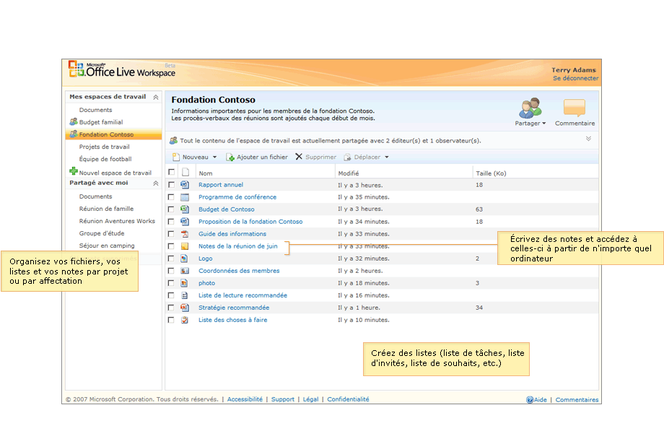
Task: Click the Guide des informations PDF icon
Action: pos(185,233)
